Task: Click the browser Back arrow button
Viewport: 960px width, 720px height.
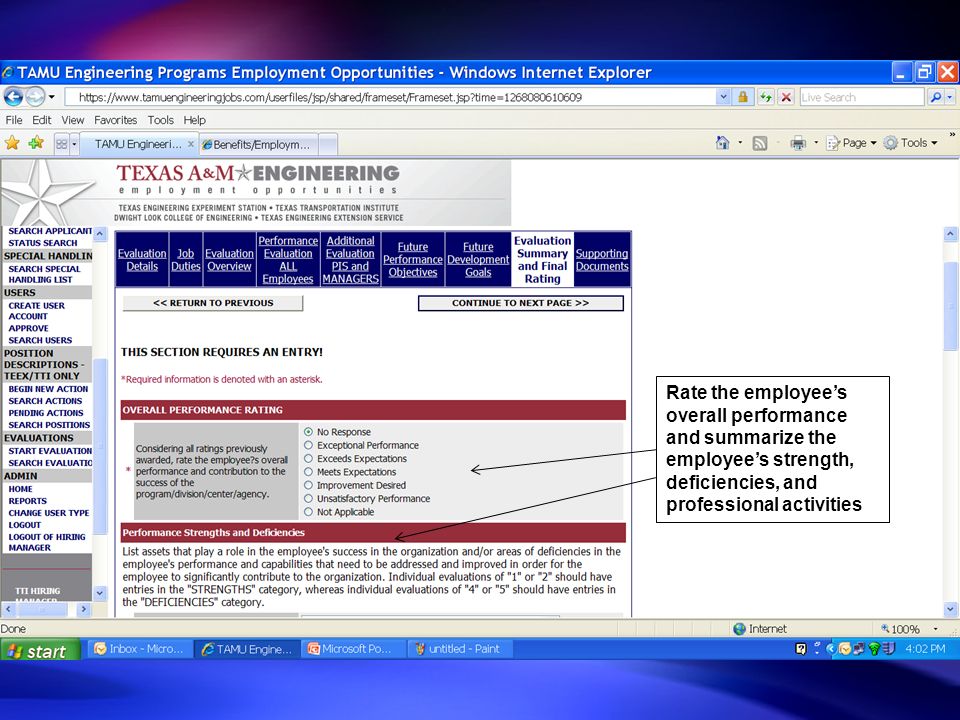Action: [13, 97]
